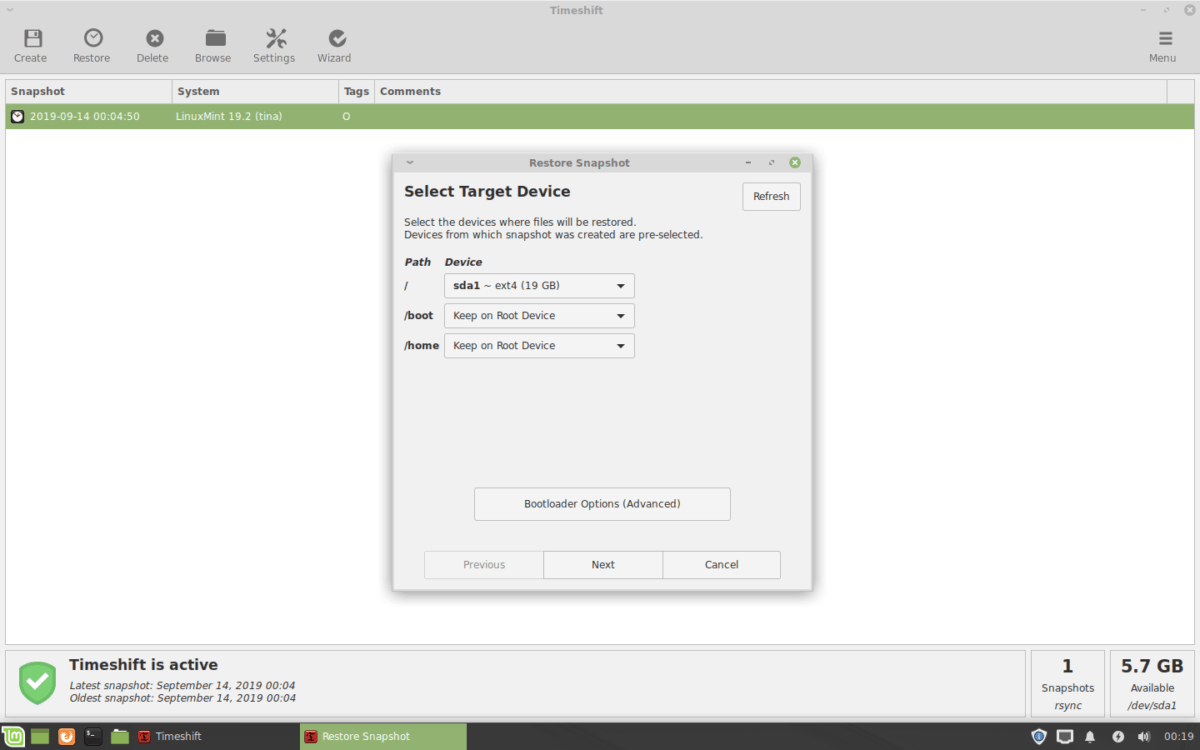Open Bootloader Options (Advanced)
Viewport: 1200px width, 750px height.
602,504
